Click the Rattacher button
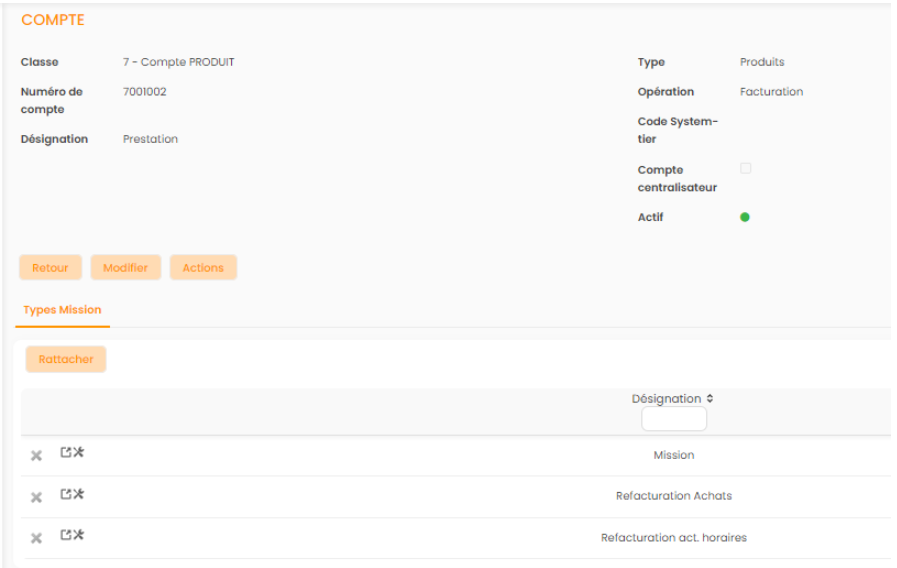 click(66, 359)
